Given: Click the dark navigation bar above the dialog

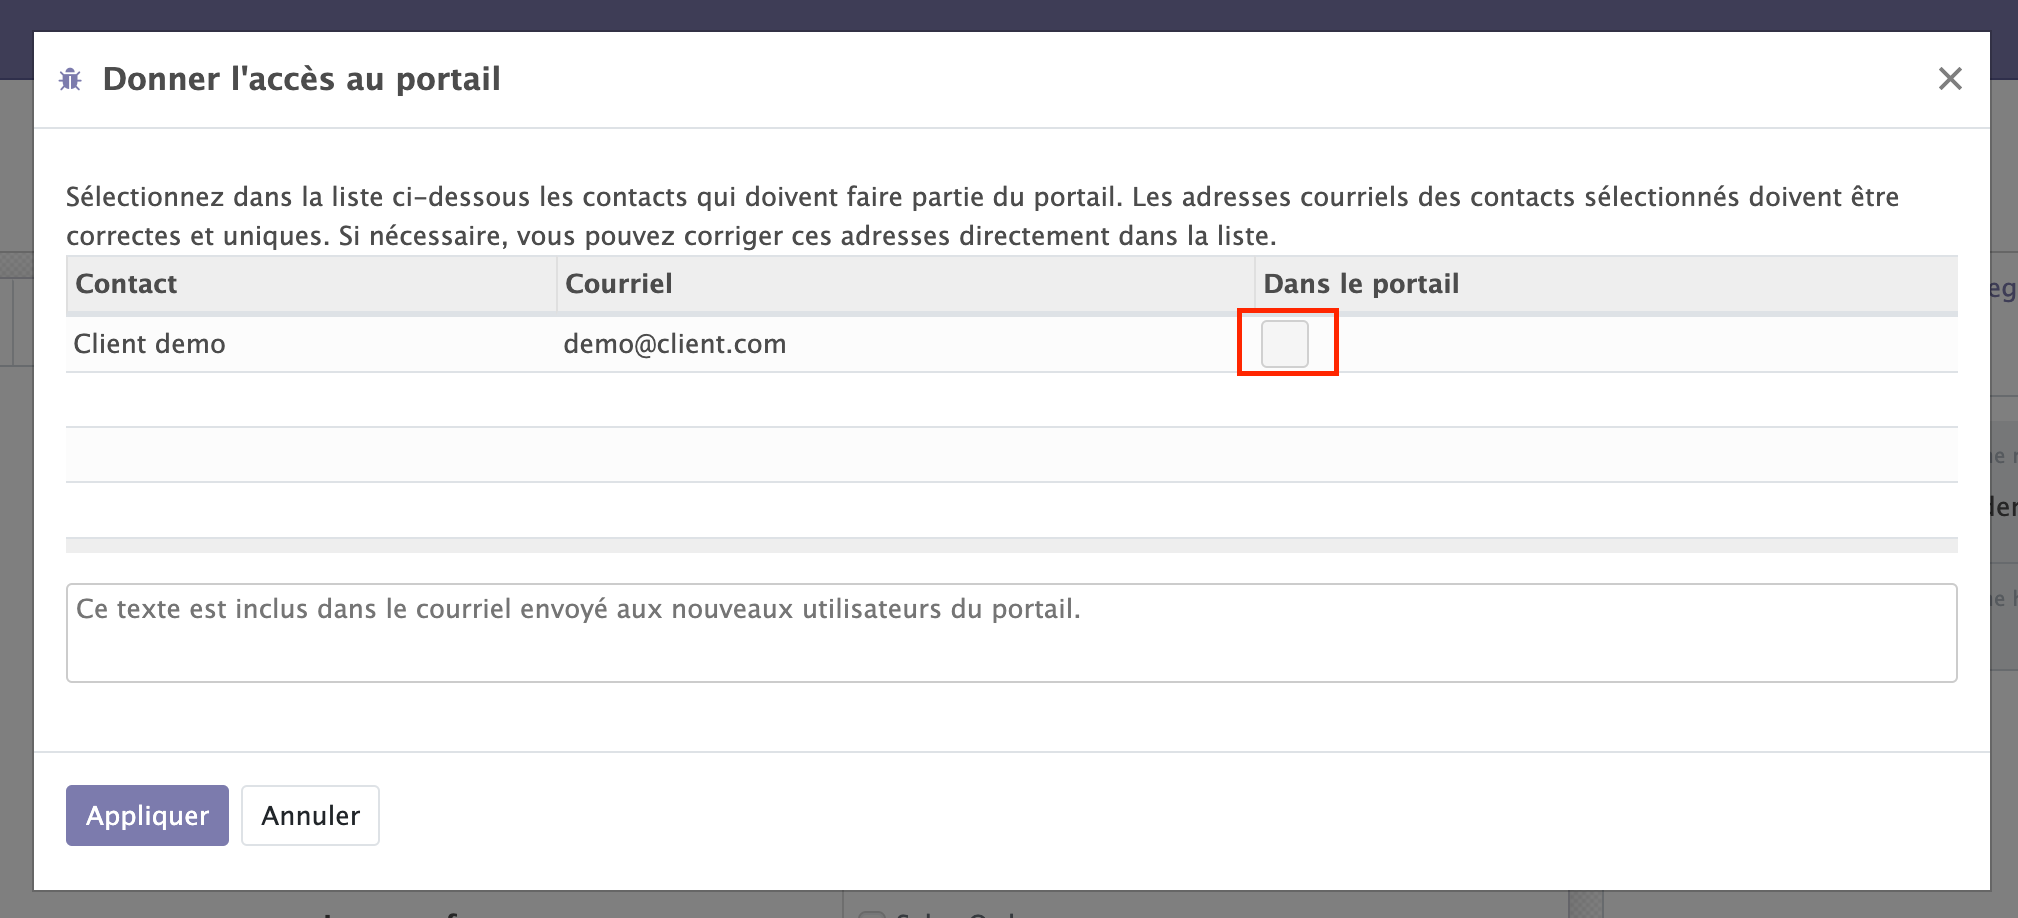Looking at the screenshot, I should (1000, 14).
